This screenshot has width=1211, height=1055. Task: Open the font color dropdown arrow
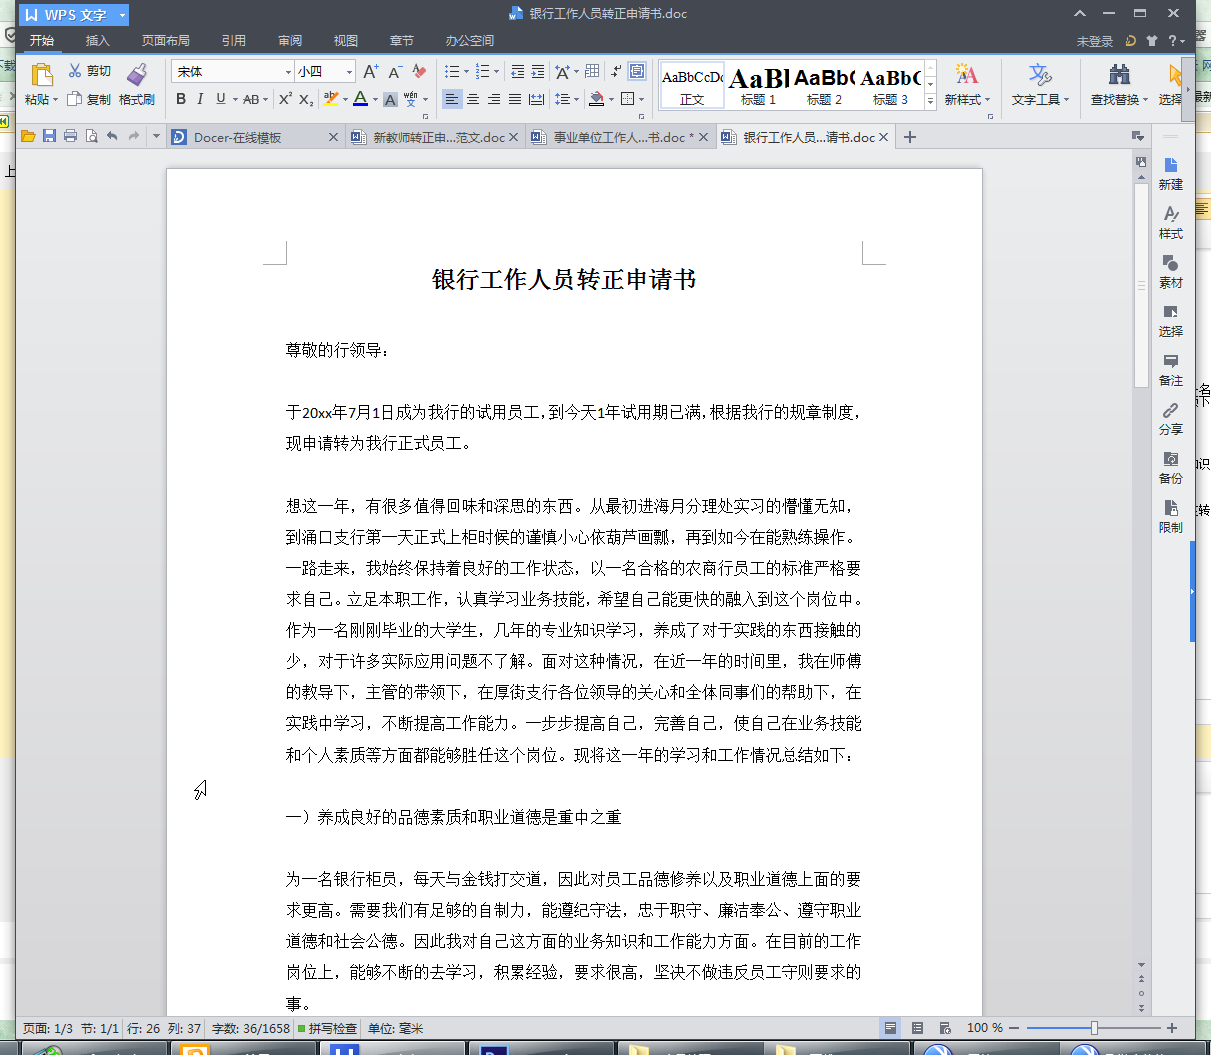[373, 99]
